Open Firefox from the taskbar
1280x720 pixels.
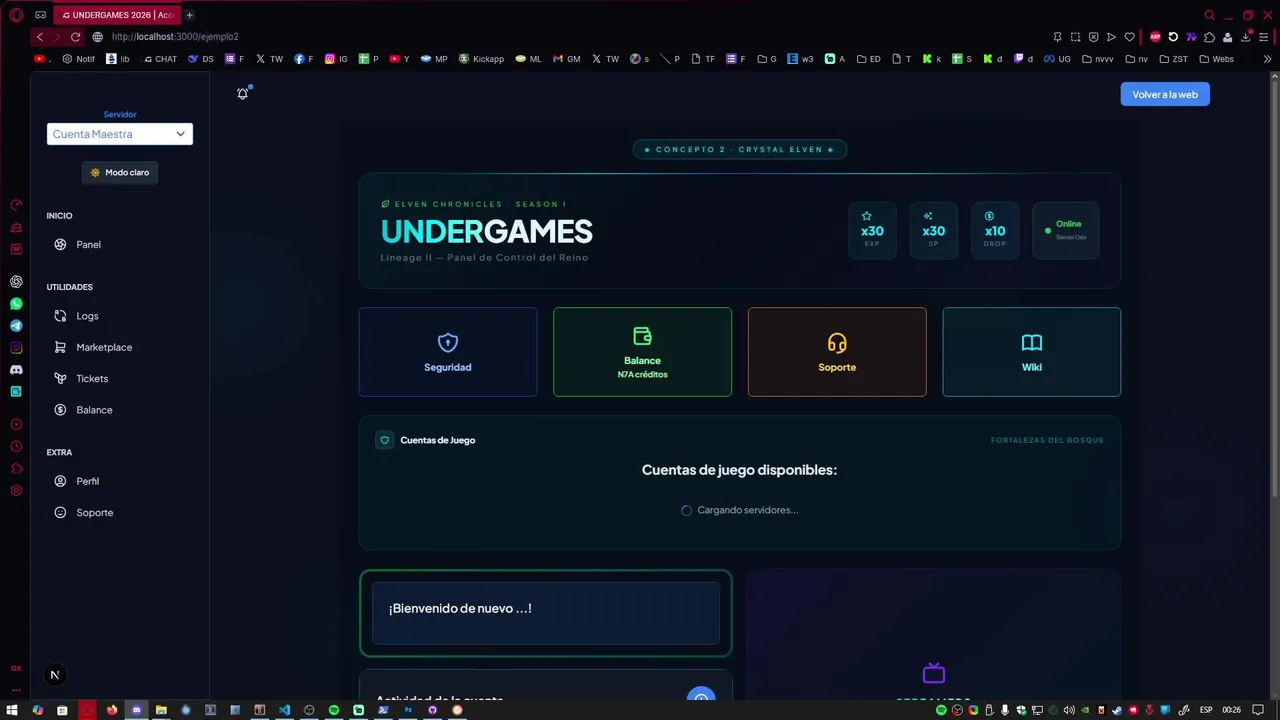click(x=112, y=710)
